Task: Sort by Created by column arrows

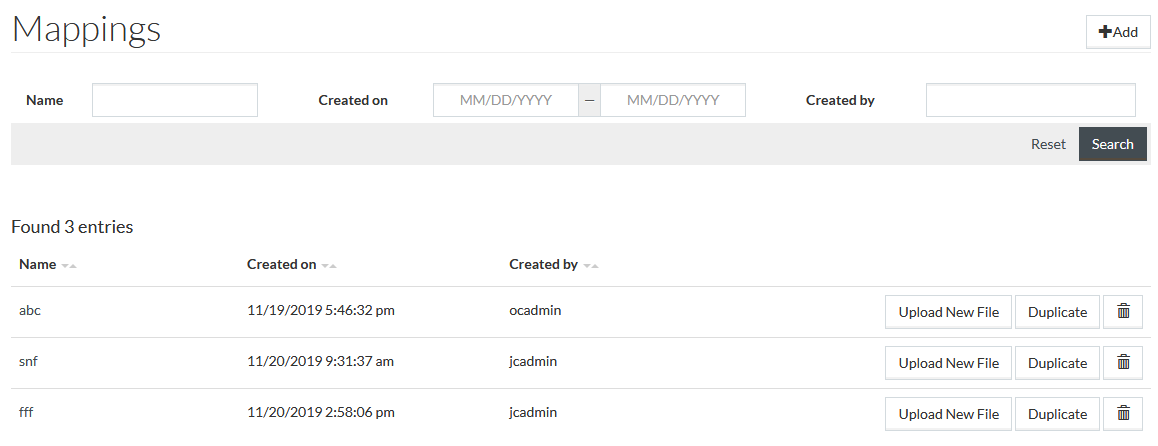Action: 591,265
